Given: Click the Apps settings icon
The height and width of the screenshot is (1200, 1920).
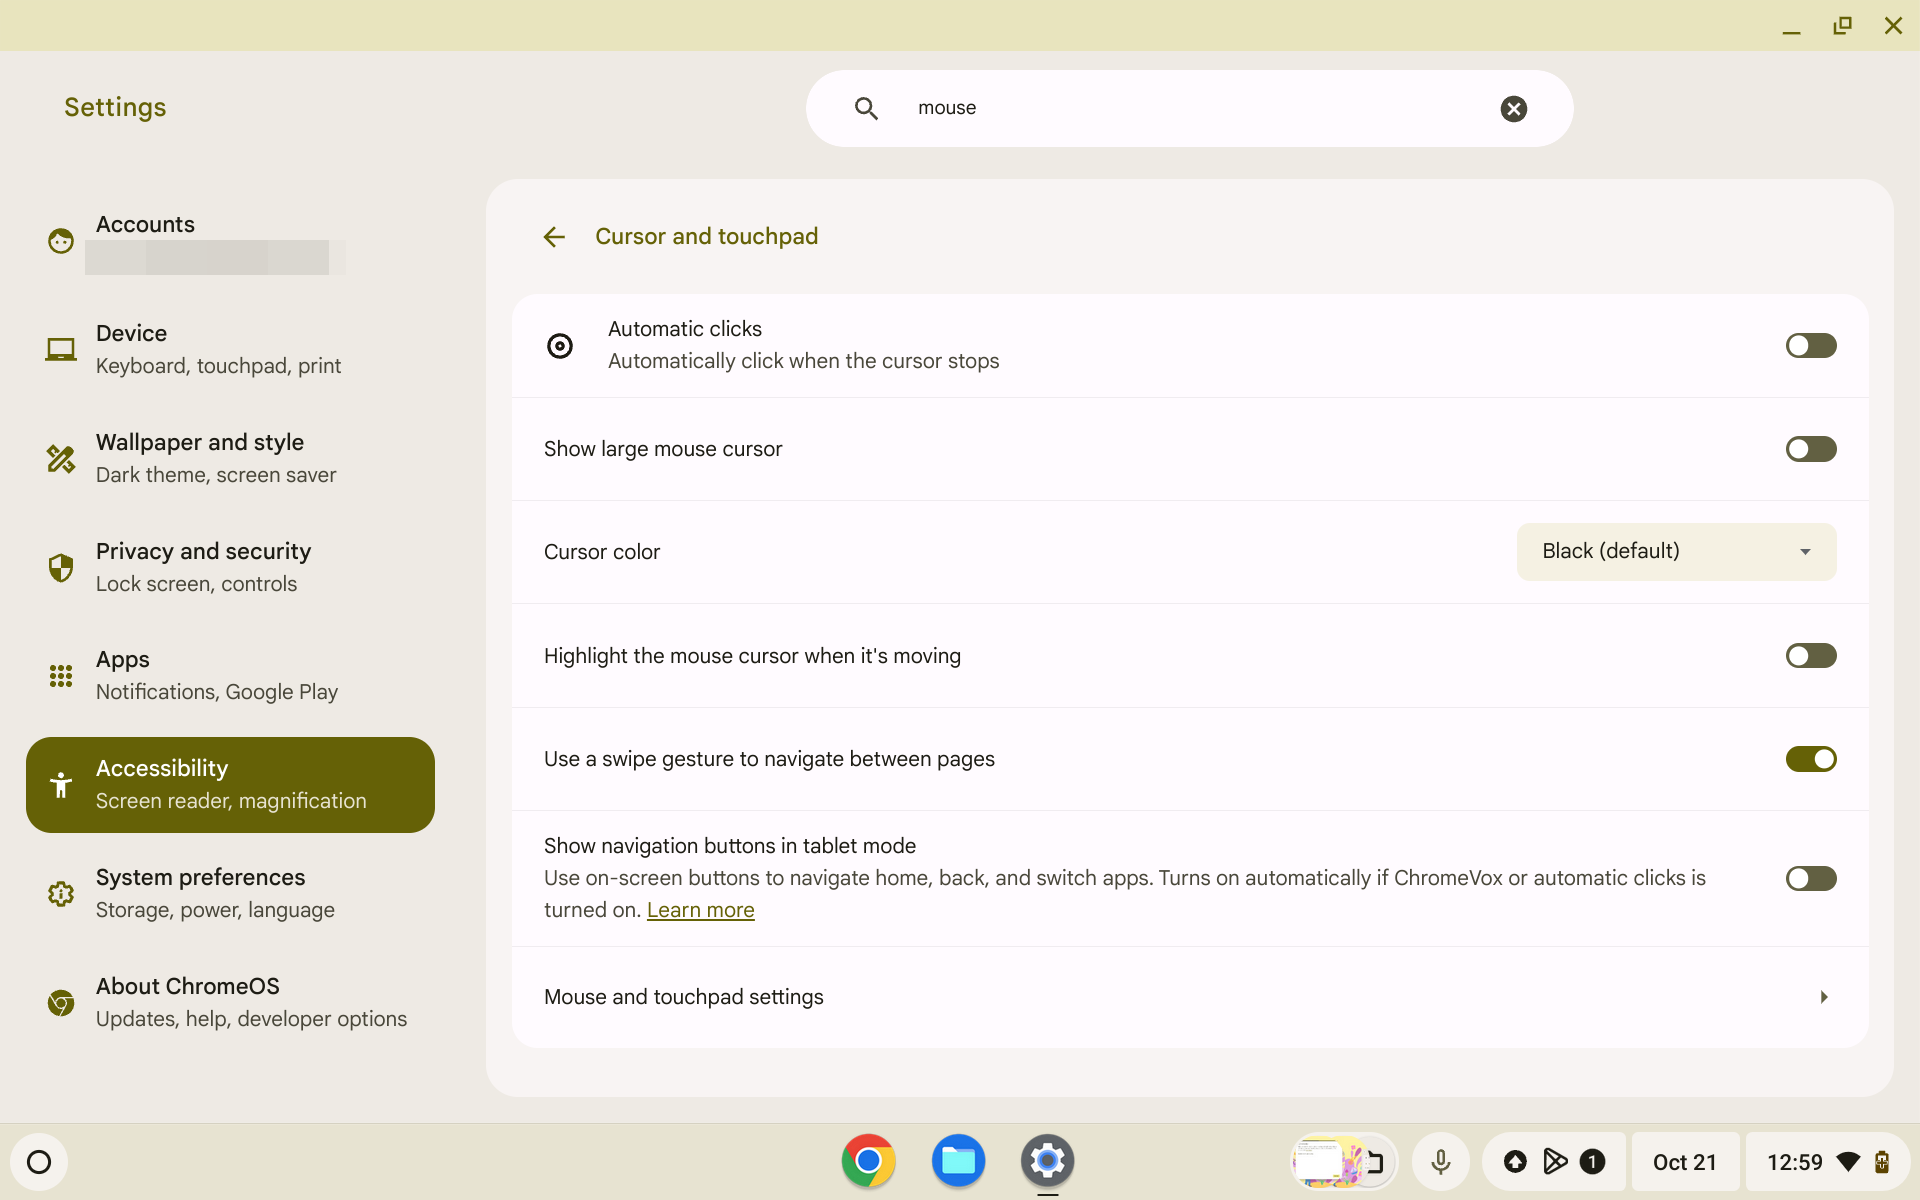Looking at the screenshot, I should pyautogui.click(x=61, y=676).
